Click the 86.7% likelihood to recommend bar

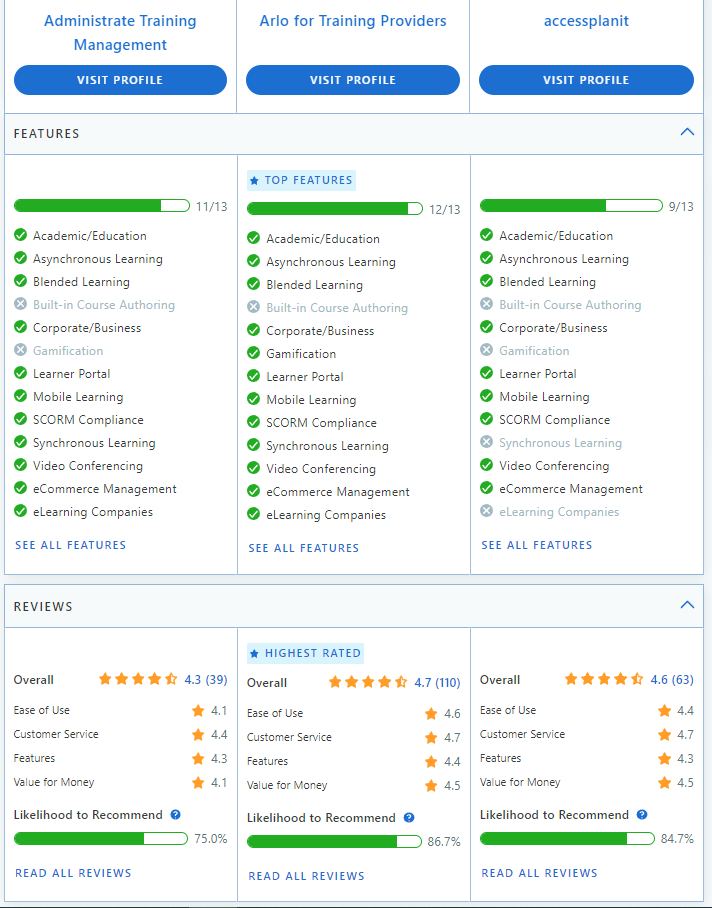coord(334,841)
